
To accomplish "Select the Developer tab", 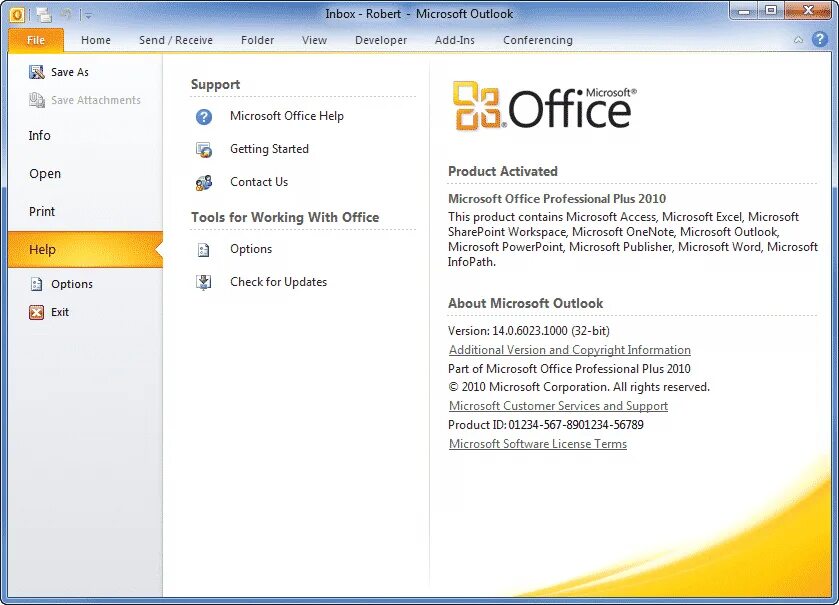I will click(381, 40).
